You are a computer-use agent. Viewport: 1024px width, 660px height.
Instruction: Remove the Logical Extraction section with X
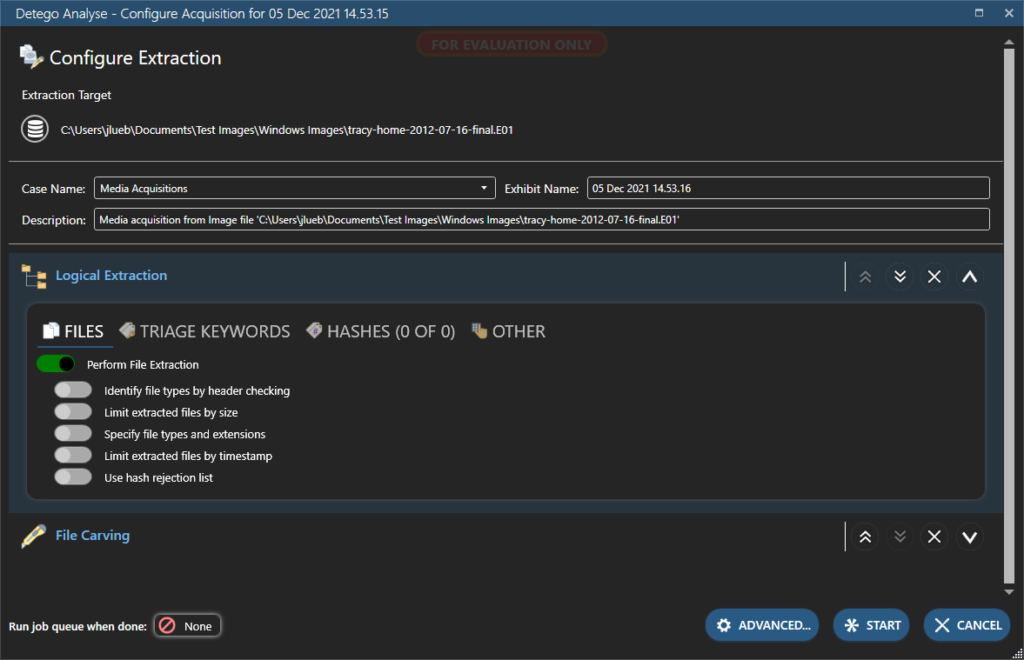pyautogui.click(x=935, y=277)
